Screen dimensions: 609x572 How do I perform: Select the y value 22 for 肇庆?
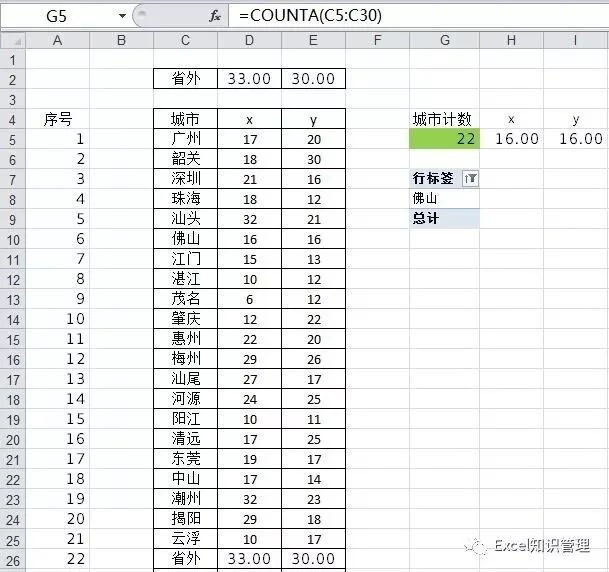coord(313,319)
